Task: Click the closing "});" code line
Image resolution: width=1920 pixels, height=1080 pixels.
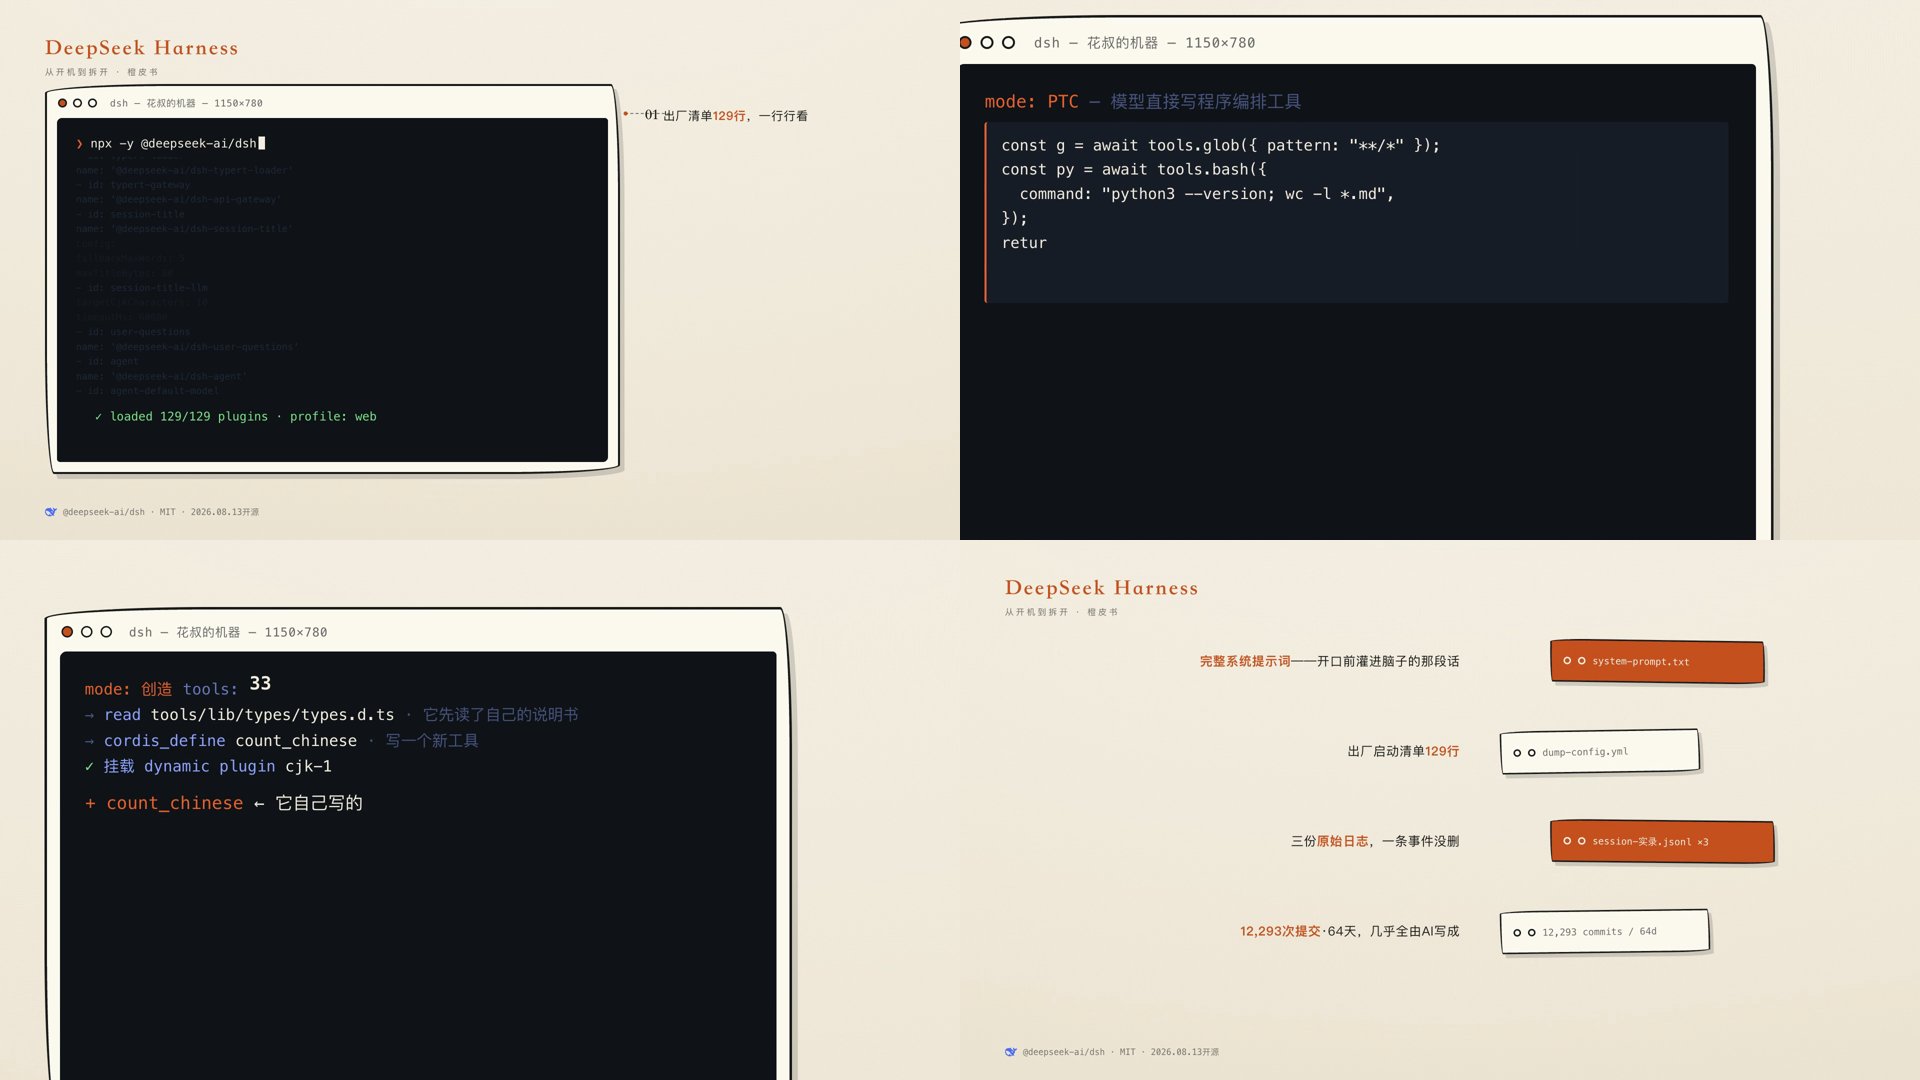Action: pyautogui.click(x=1014, y=218)
